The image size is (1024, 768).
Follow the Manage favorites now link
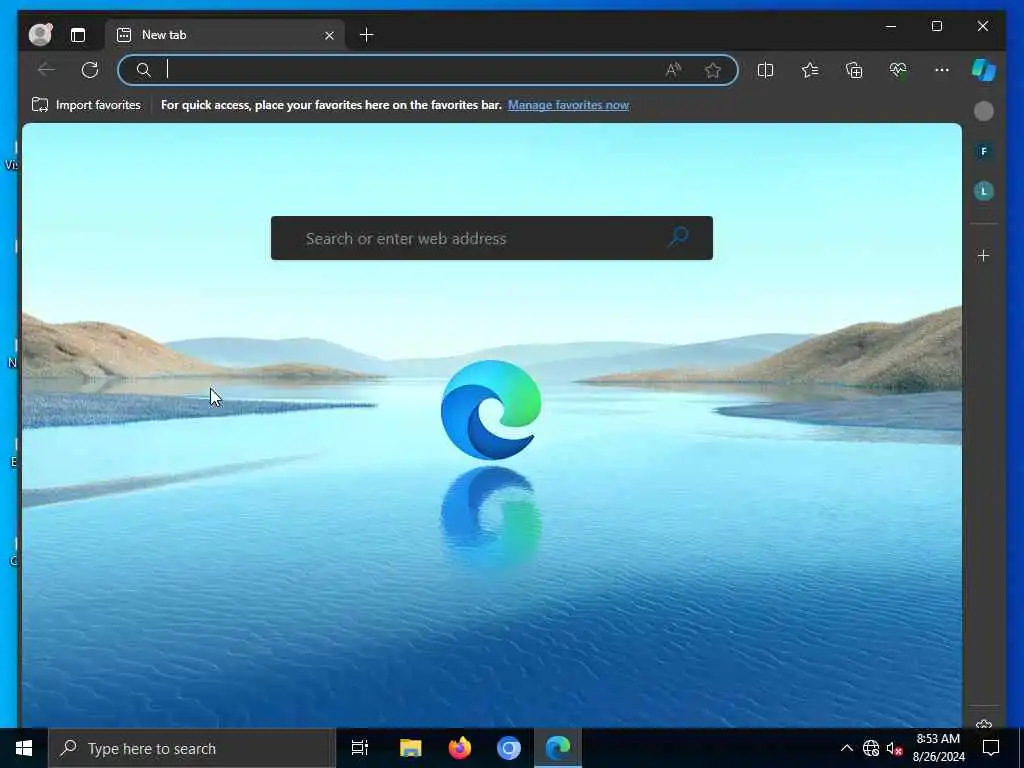click(x=568, y=105)
